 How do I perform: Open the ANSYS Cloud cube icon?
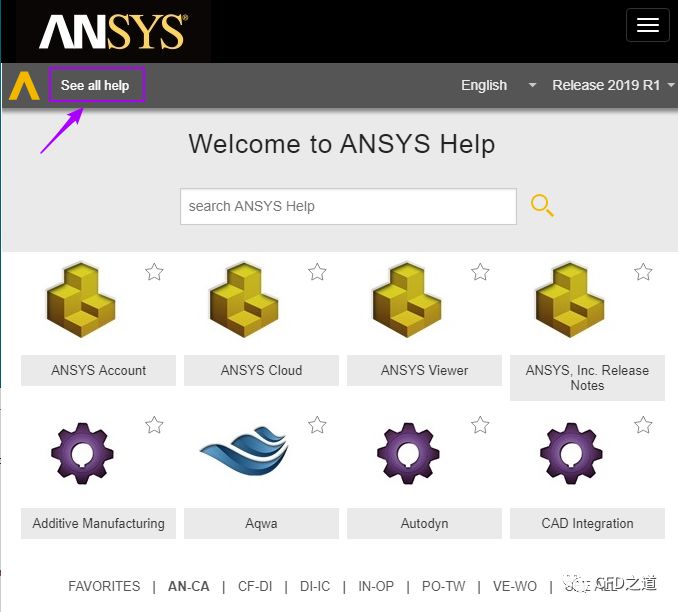tap(244, 300)
